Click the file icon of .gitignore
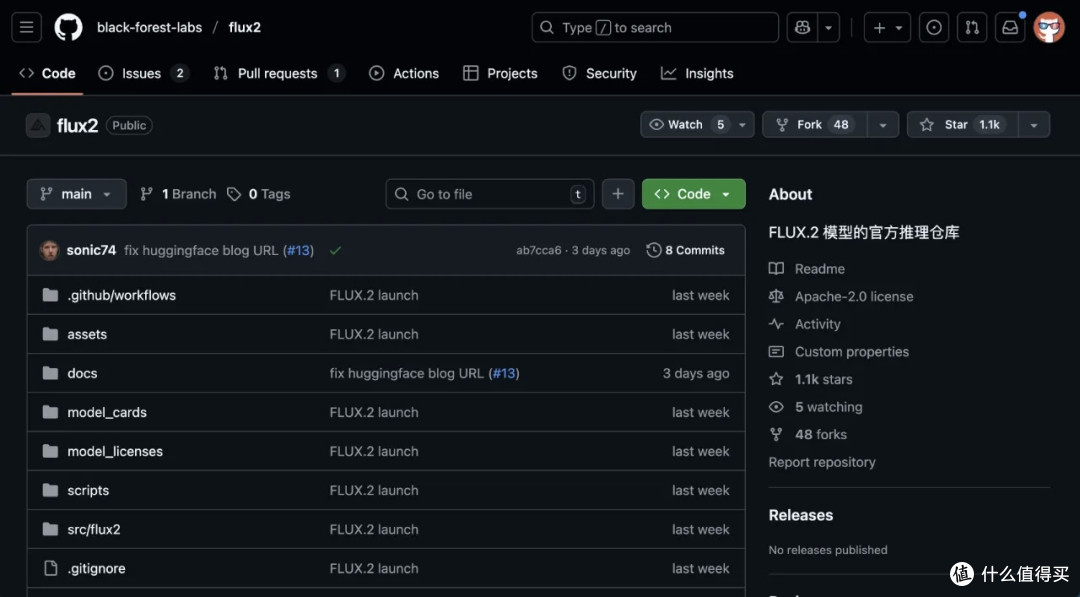This screenshot has height=597, width=1080. (x=50, y=569)
